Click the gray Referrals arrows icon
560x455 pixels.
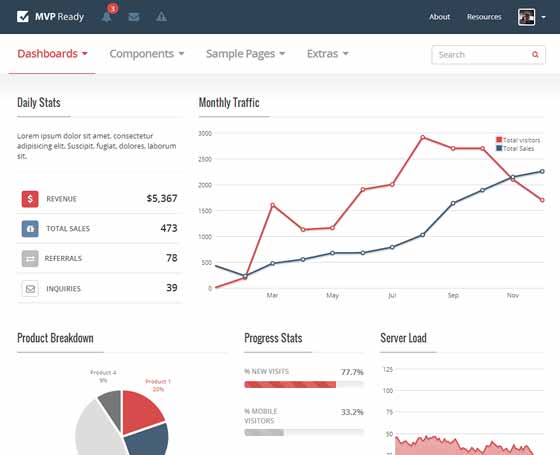[x=30, y=259]
